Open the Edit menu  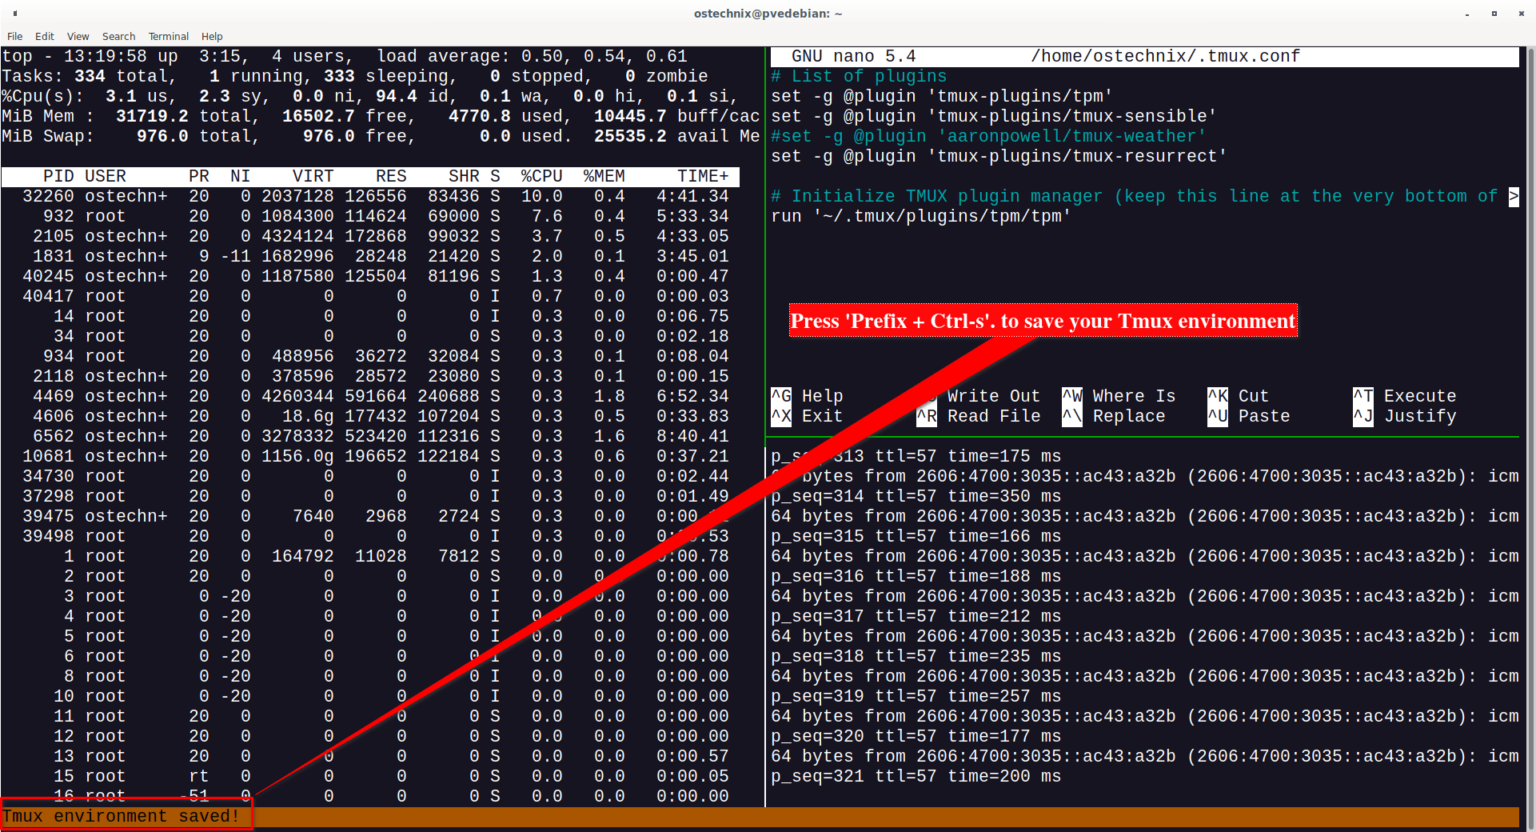[44, 36]
